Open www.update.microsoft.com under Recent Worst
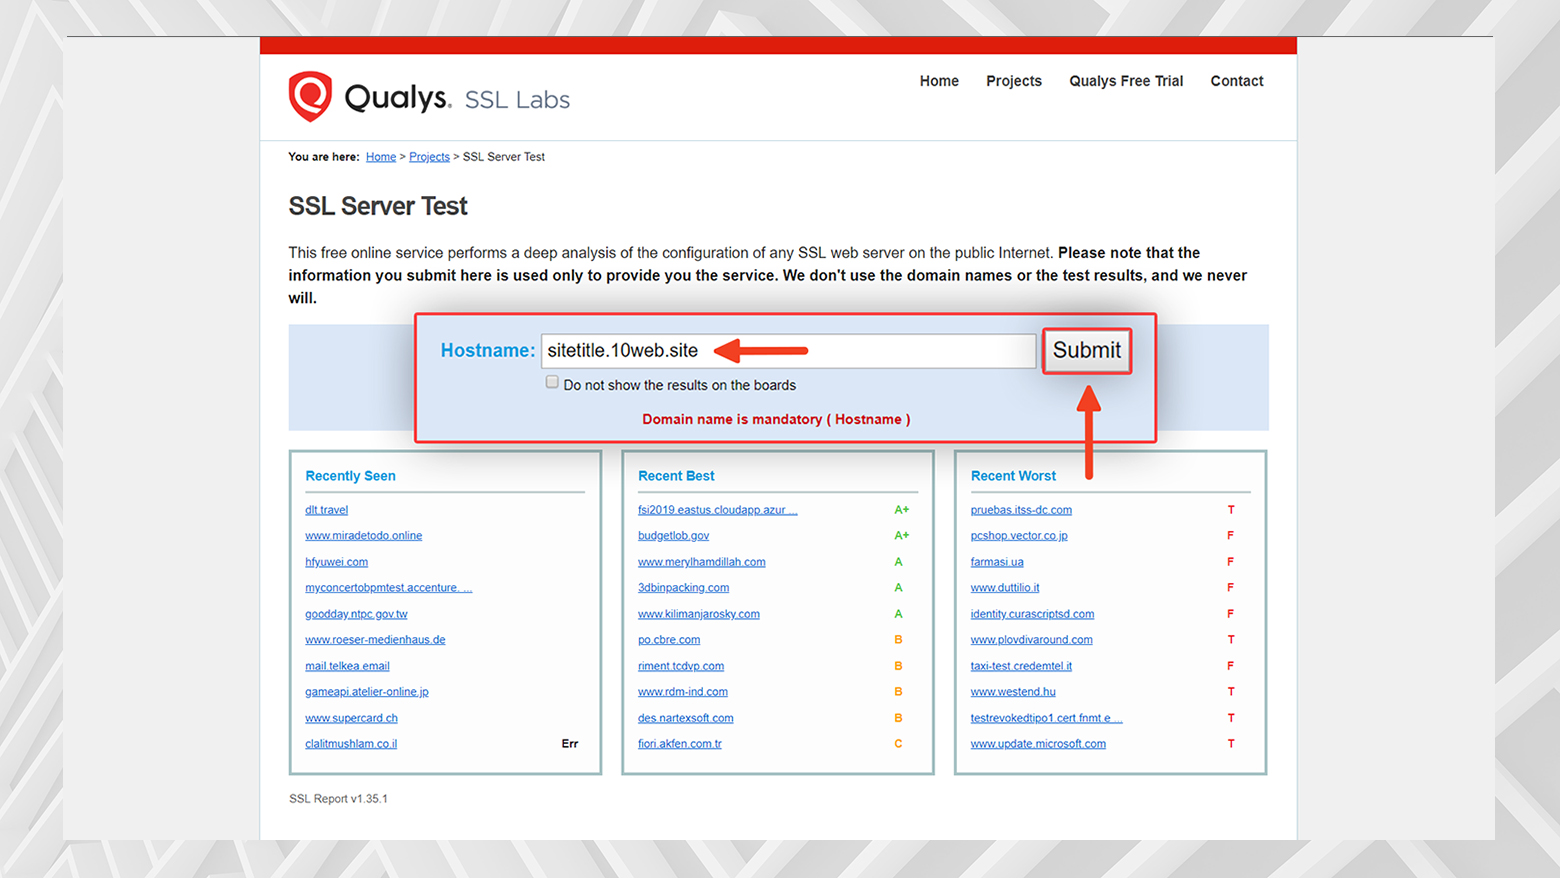 pyautogui.click(x=1037, y=743)
